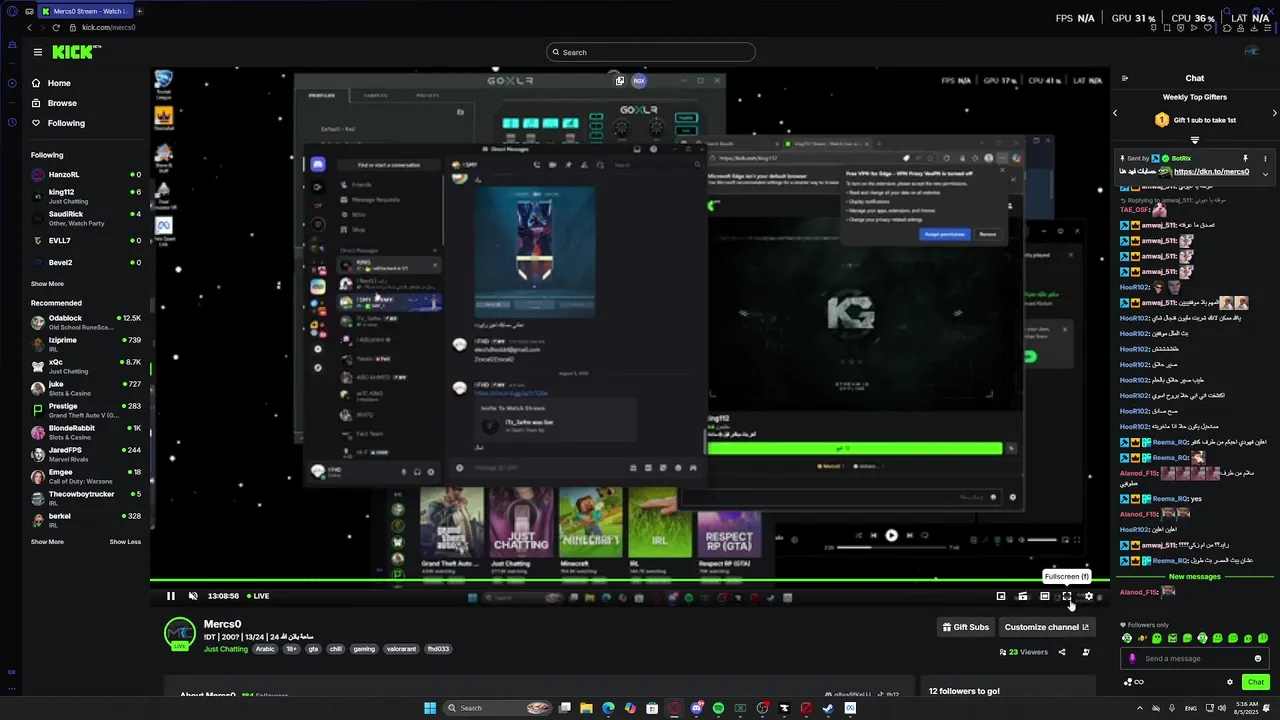Open player settings gear
Viewport: 1280px width, 720px height.
[1089, 596]
